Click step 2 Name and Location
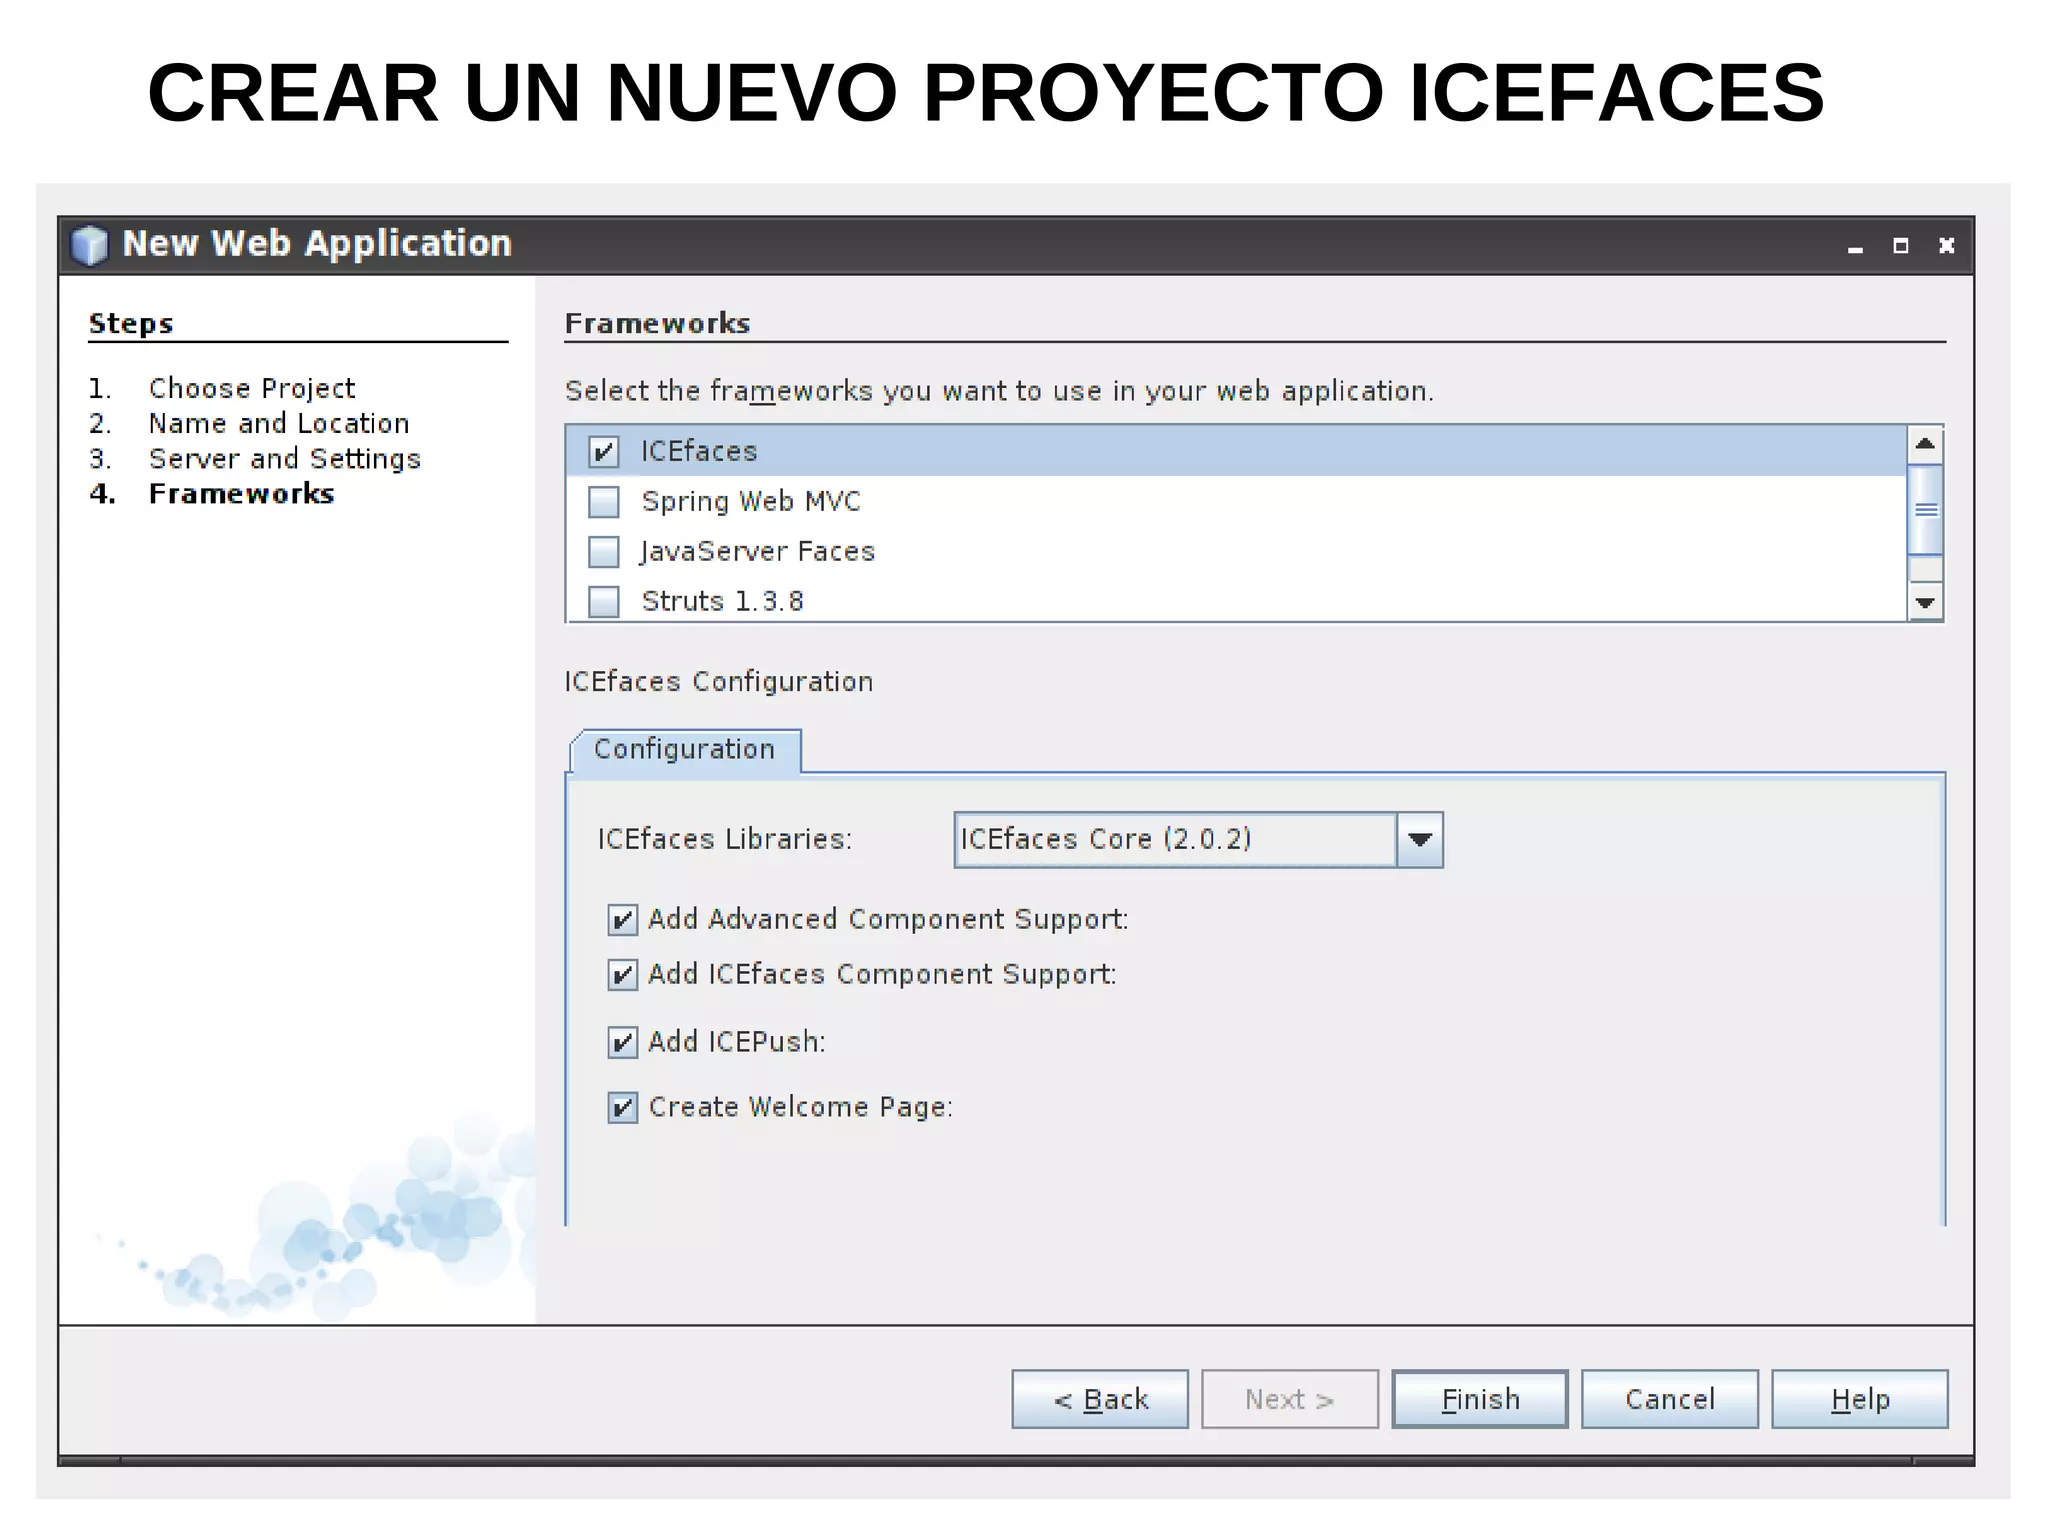Viewport: 2048px width, 1535px height. [x=279, y=424]
